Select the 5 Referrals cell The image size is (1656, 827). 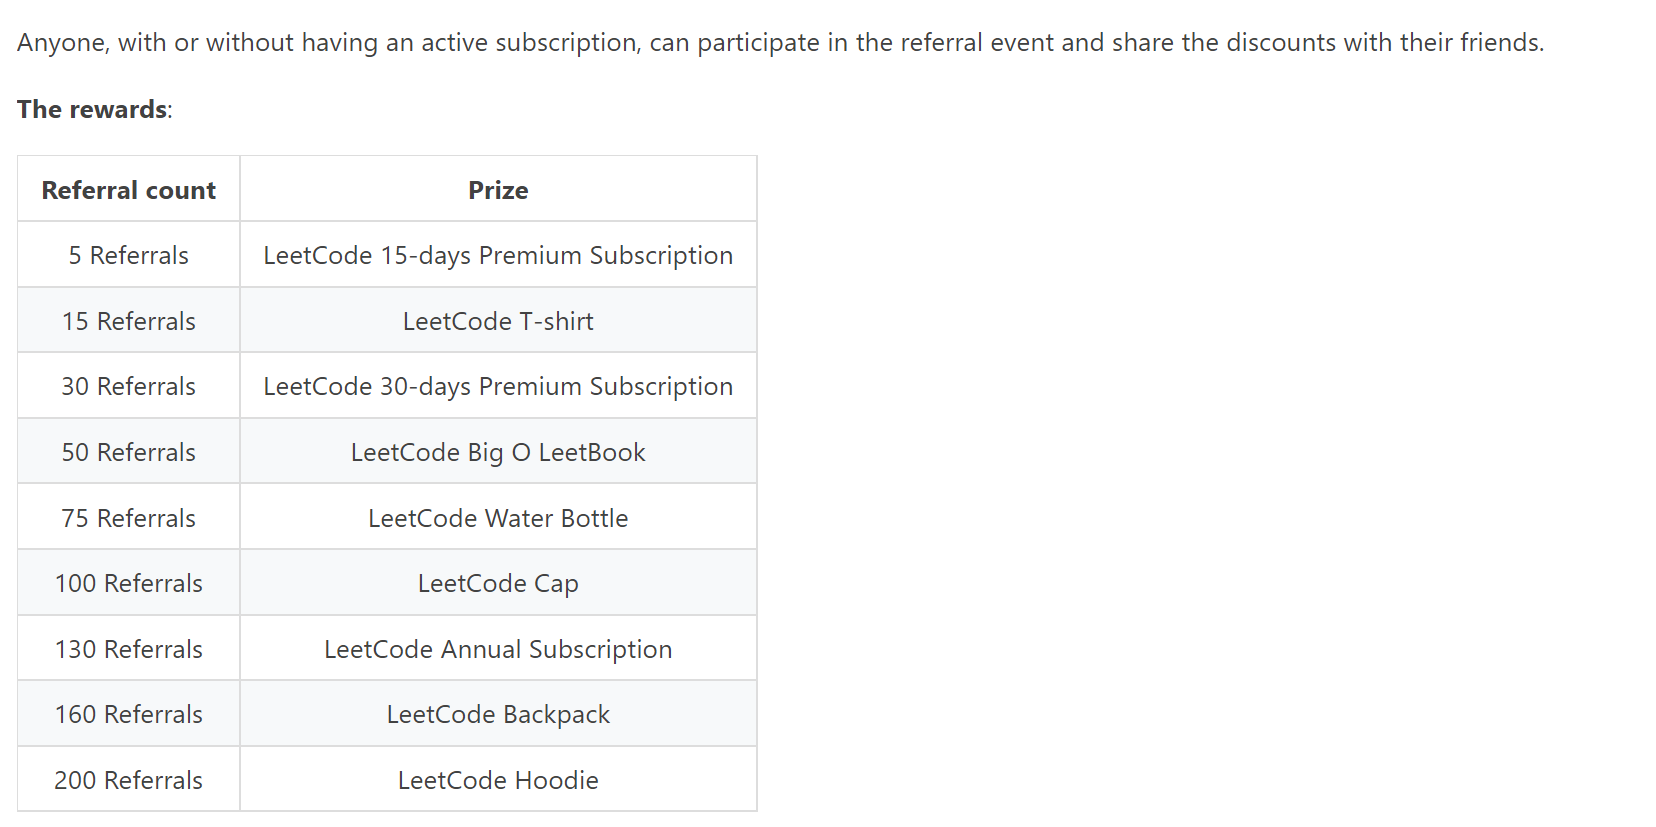point(129,255)
